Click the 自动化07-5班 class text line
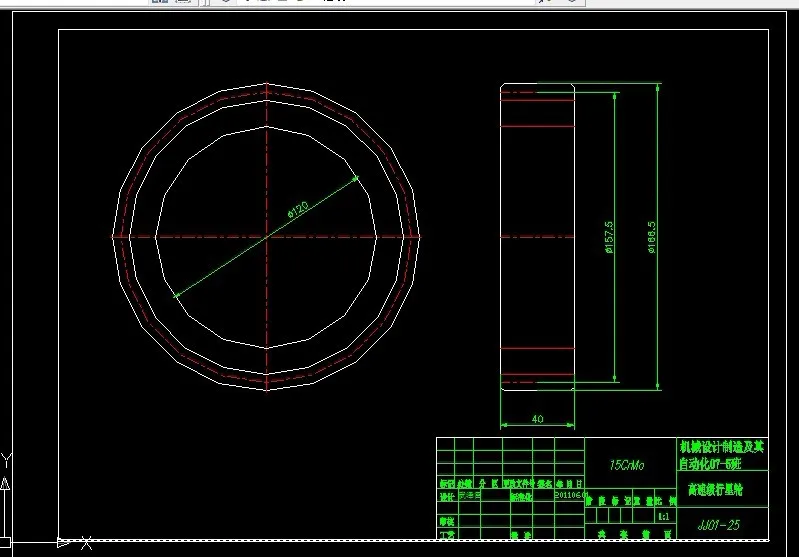Image resolution: width=799 pixels, height=557 pixels. coord(709,463)
